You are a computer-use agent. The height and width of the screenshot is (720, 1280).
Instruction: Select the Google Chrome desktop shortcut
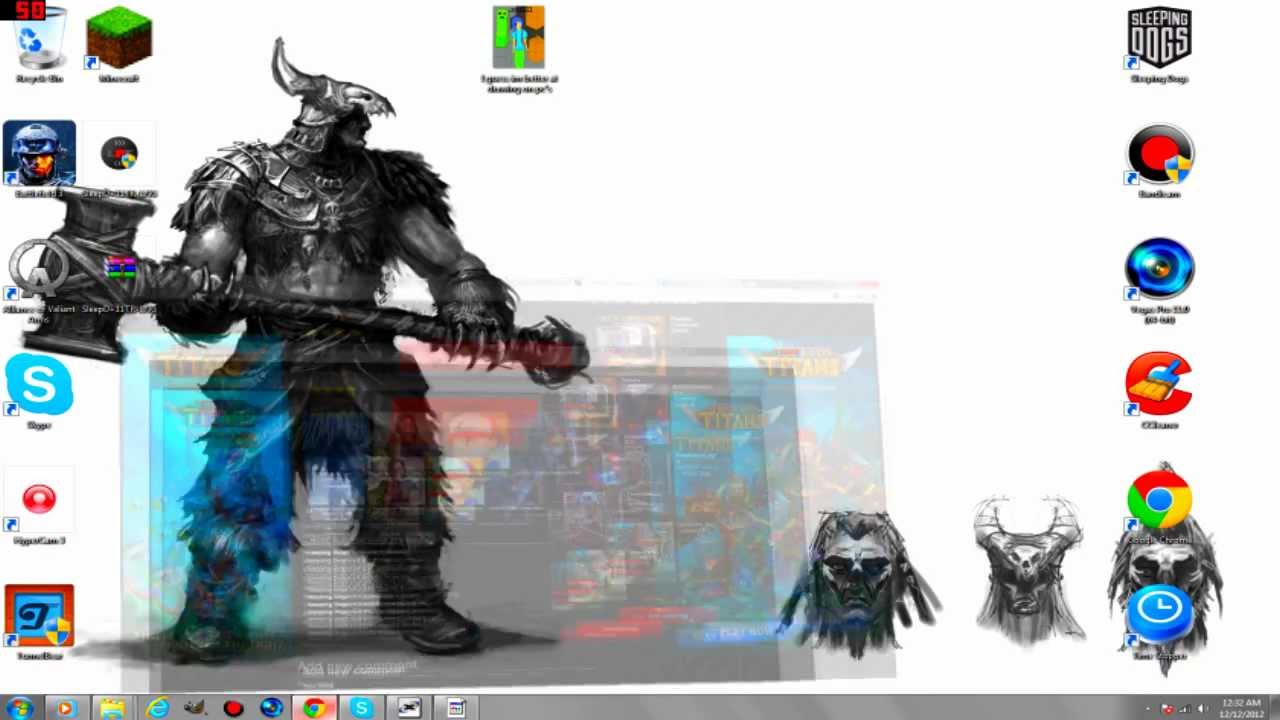(1159, 507)
